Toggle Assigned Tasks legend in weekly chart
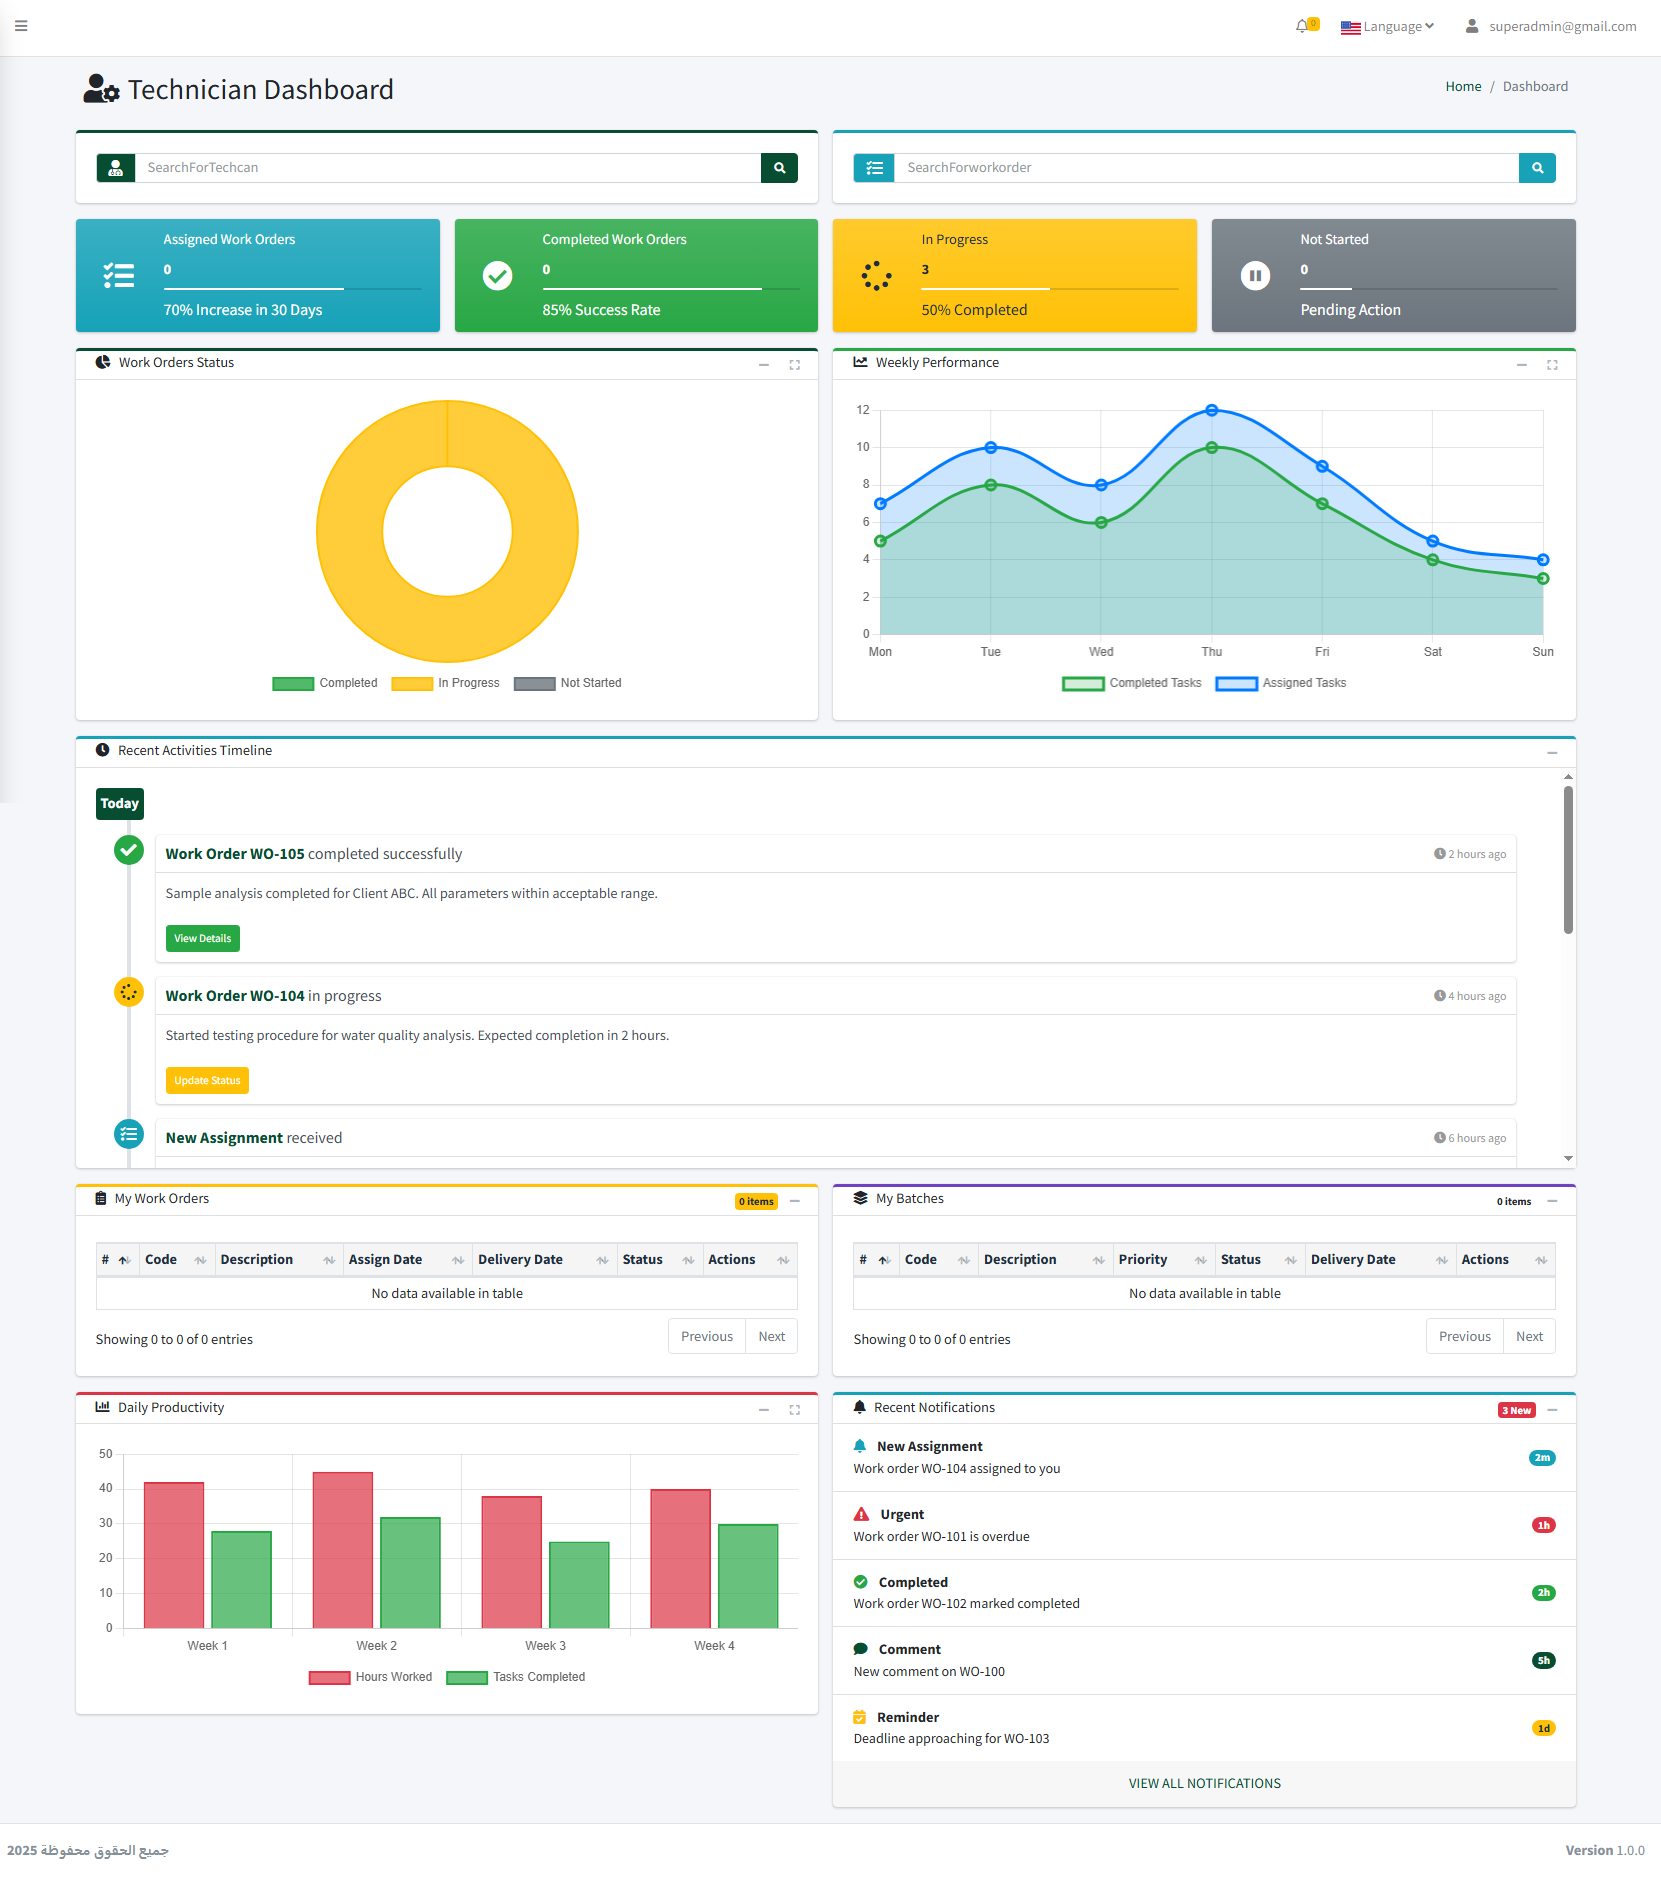Screen dimensions: 1661x1878 tap(1281, 683)
